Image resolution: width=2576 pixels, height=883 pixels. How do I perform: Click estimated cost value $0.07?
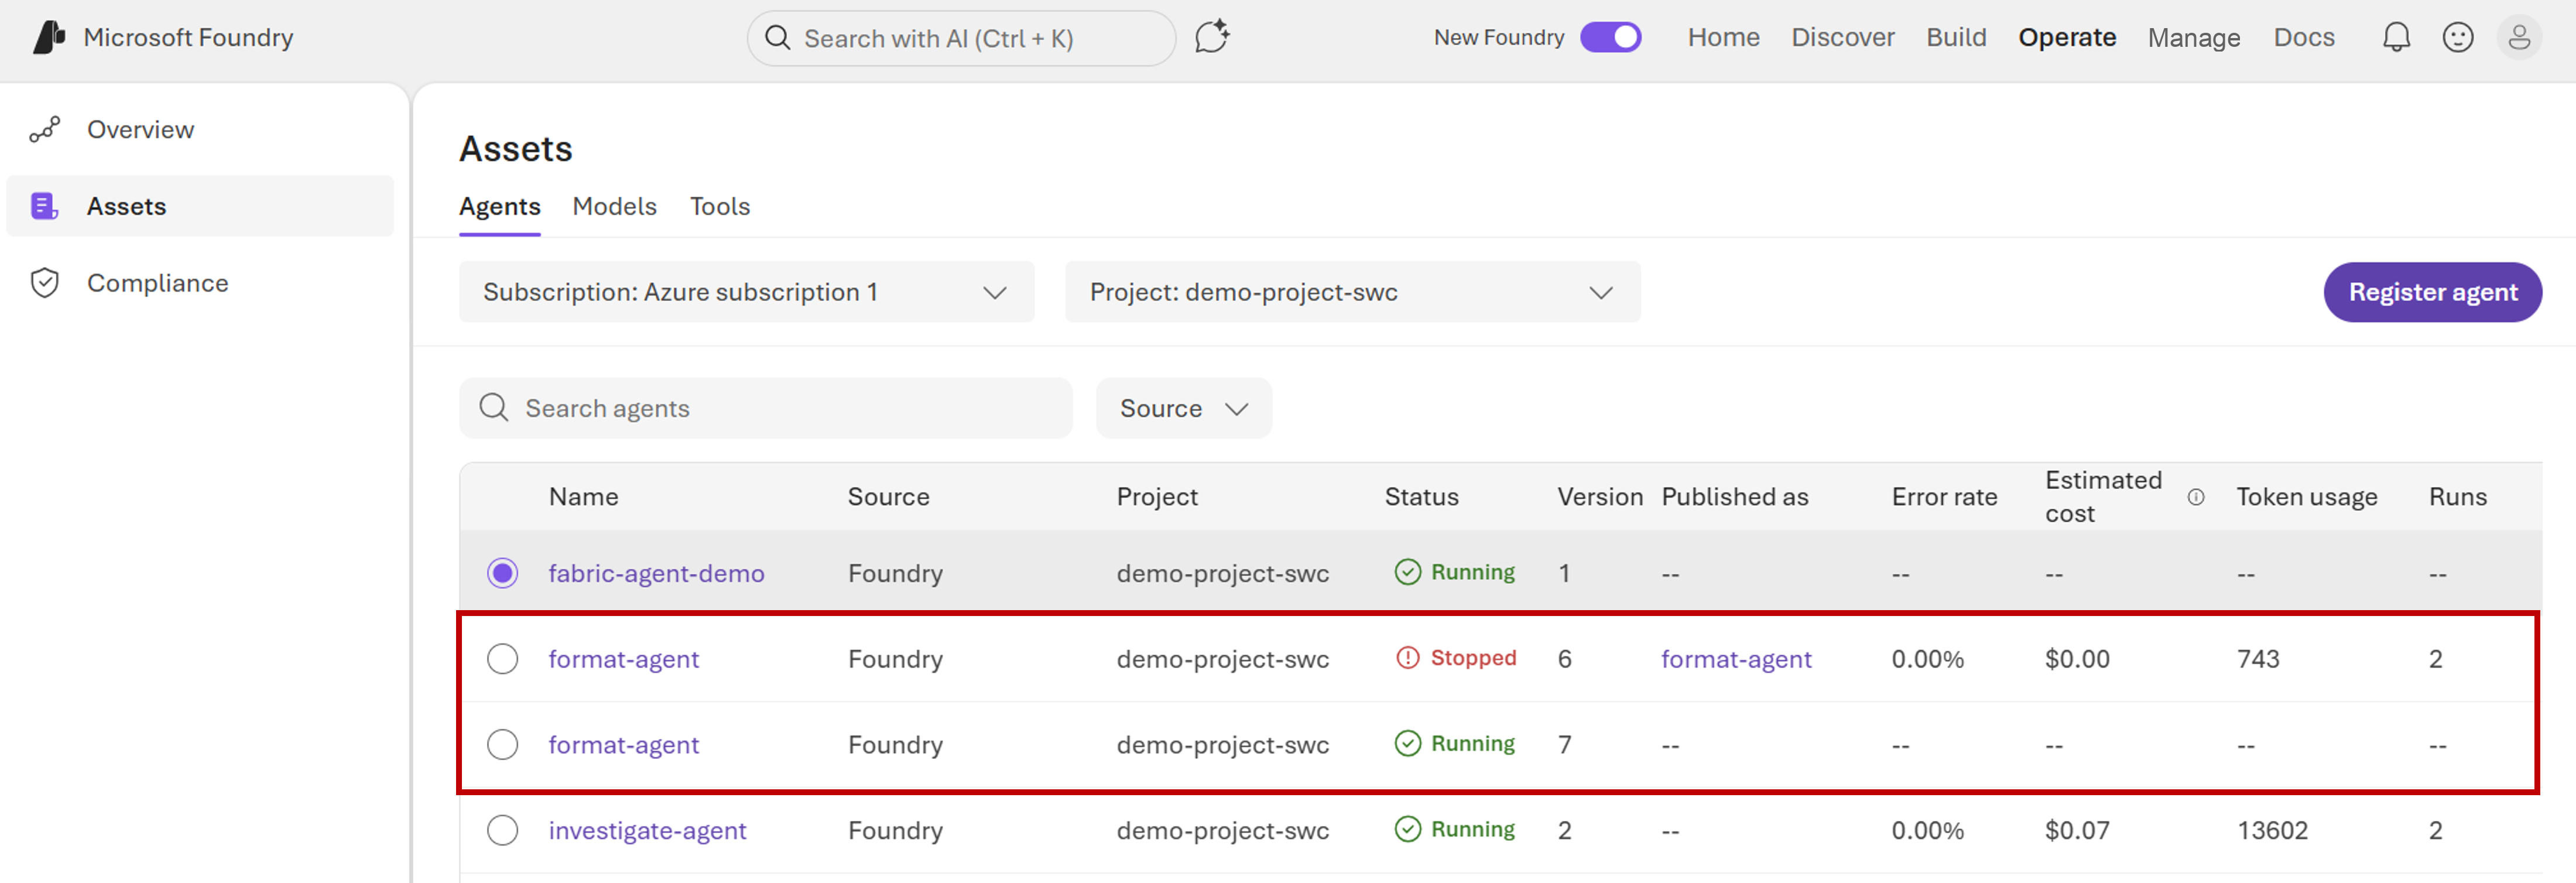(2077, 830)
